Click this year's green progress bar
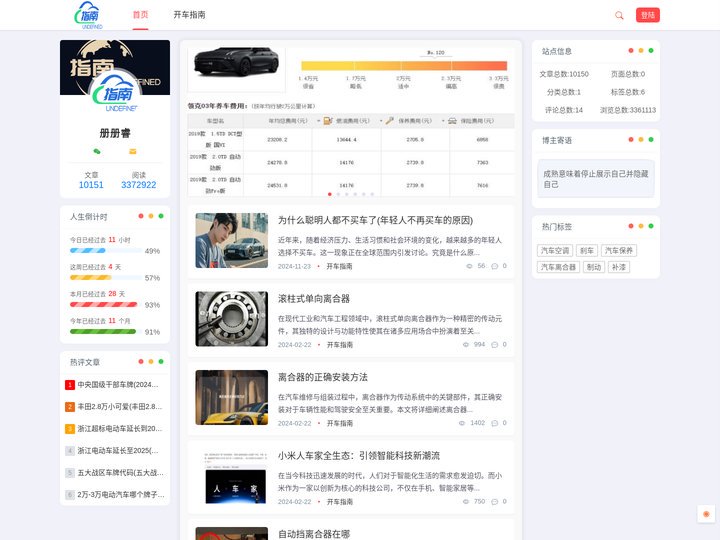This screenshot has width=720, height=540. 106,332
